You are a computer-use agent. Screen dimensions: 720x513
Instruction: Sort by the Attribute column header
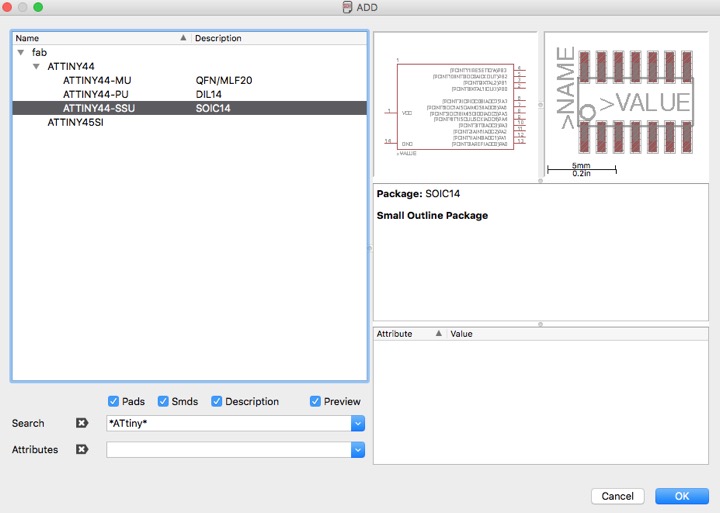[410, 334]
